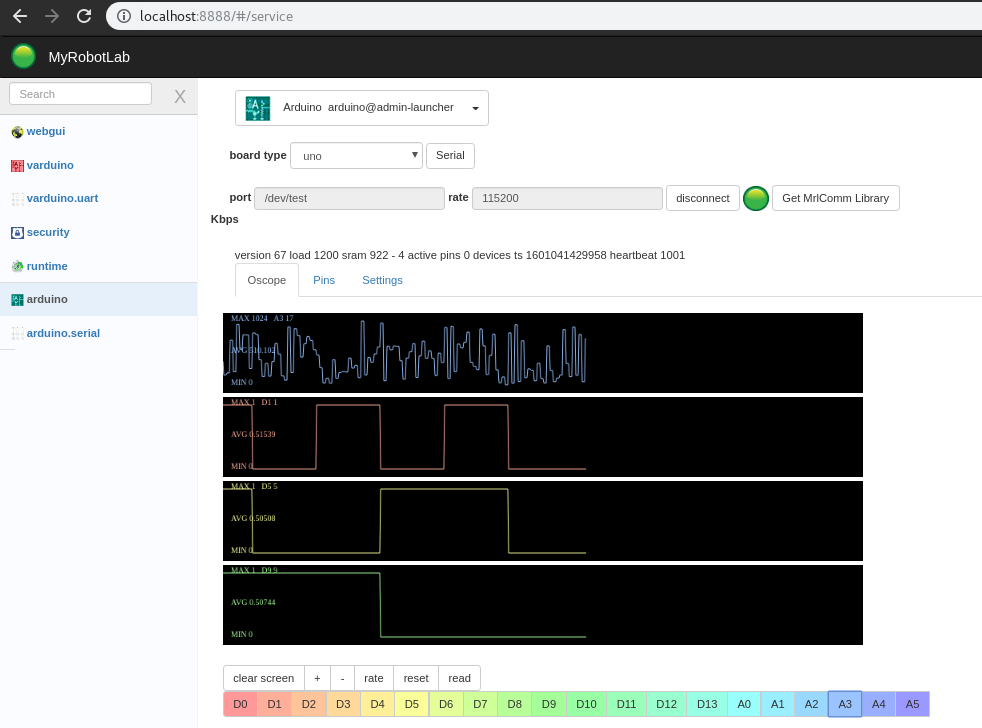Image resolution: width=982 pixels, height=728 pixels.
Task: Click the green connection status light
Action: tap(756, 198)
